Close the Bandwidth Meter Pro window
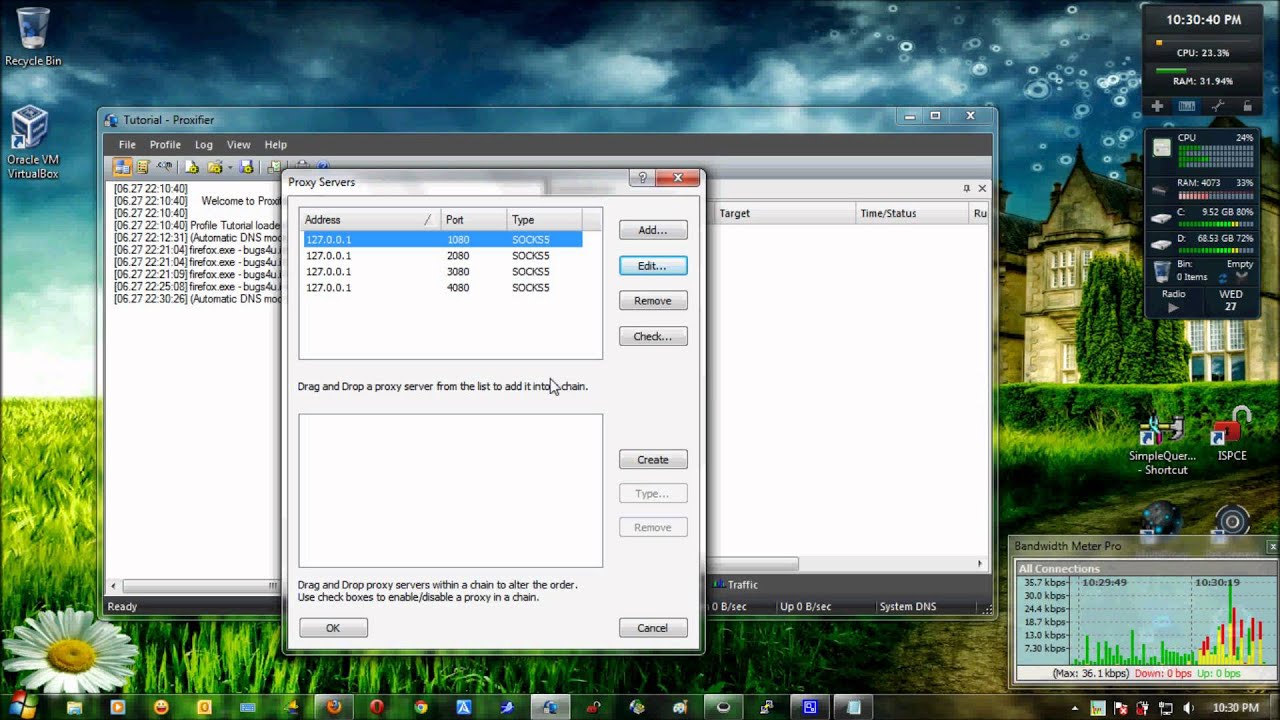This screenshot has width=1280, height=720. (x=1272, y=546)
